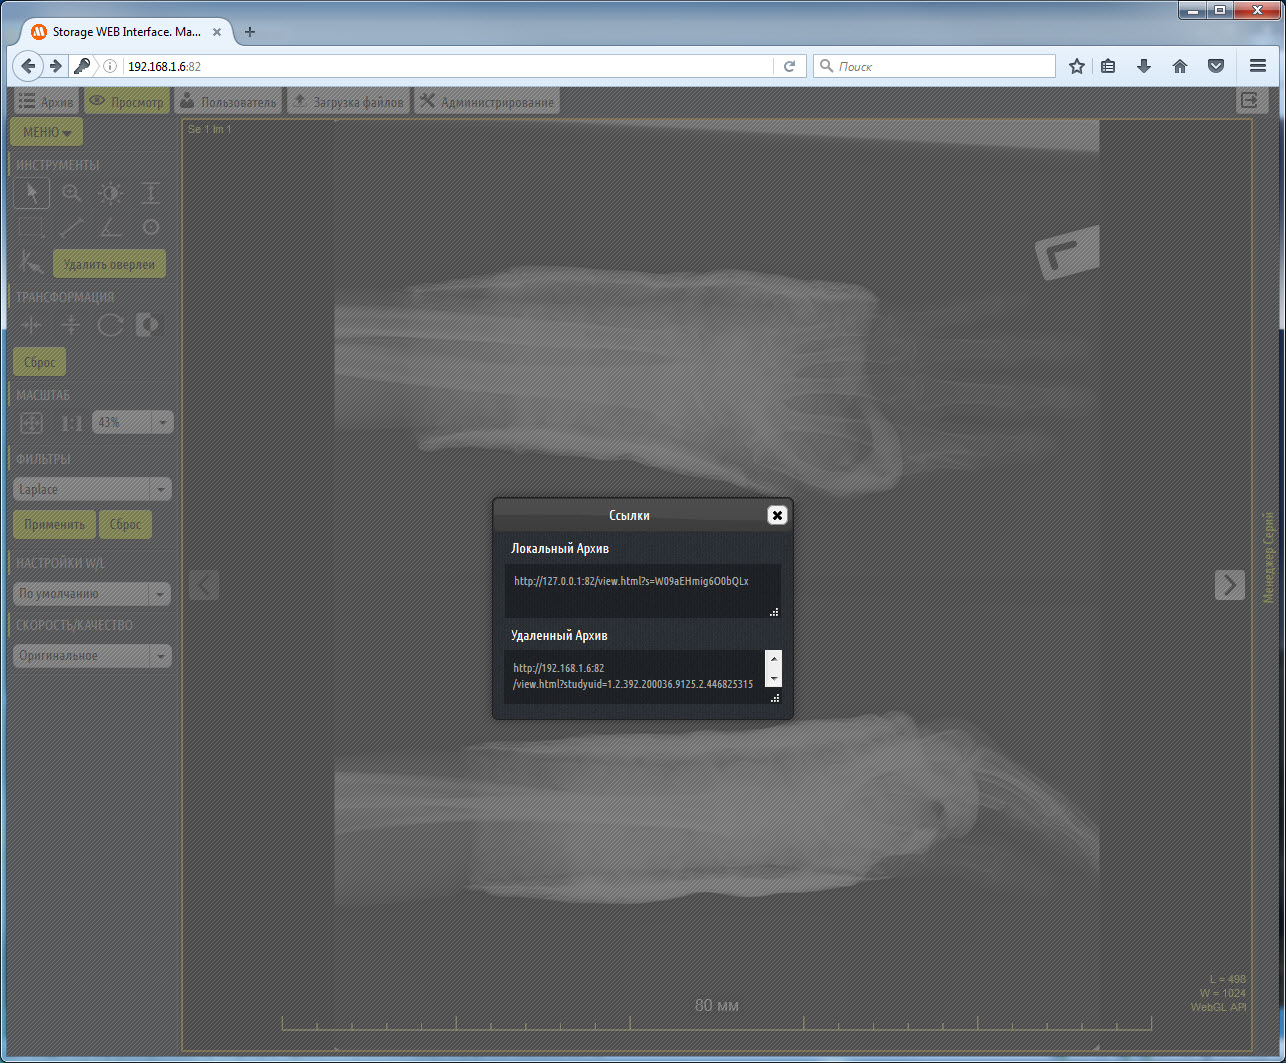Select the line measurement tool
1286x1063 pixels.
[x=71, y=227]
